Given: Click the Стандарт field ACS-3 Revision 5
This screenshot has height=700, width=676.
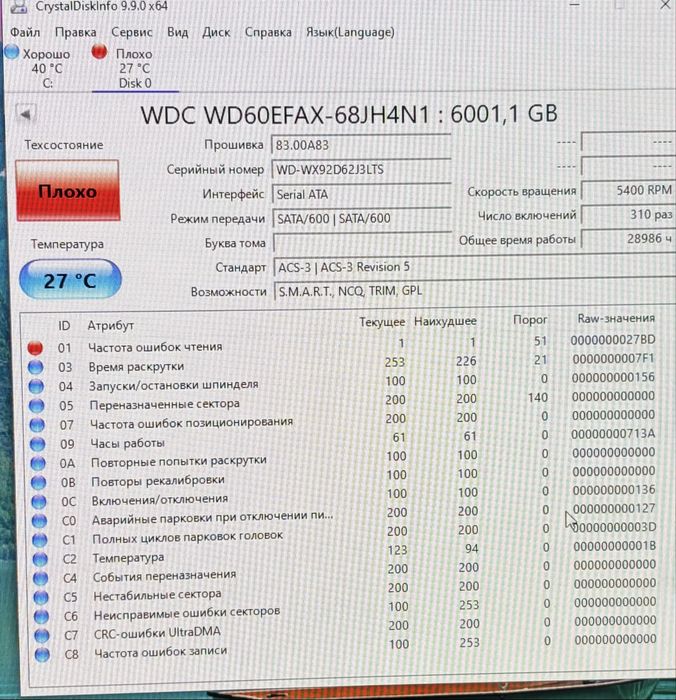Looking at the screenshot, I should [x=474, y=267].
